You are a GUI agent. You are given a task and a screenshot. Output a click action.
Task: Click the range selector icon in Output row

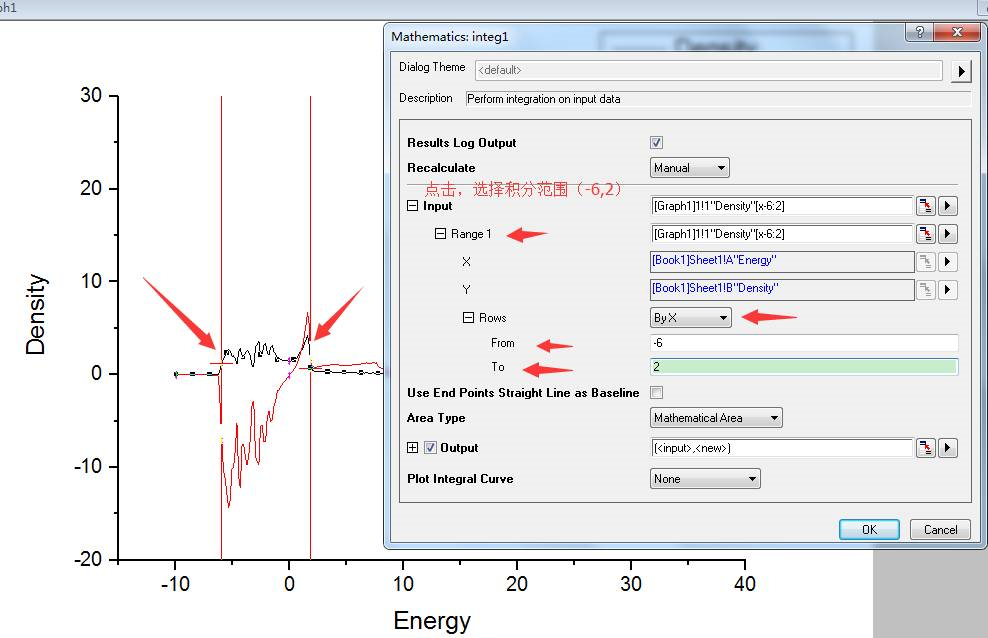(x=926, y=448)
